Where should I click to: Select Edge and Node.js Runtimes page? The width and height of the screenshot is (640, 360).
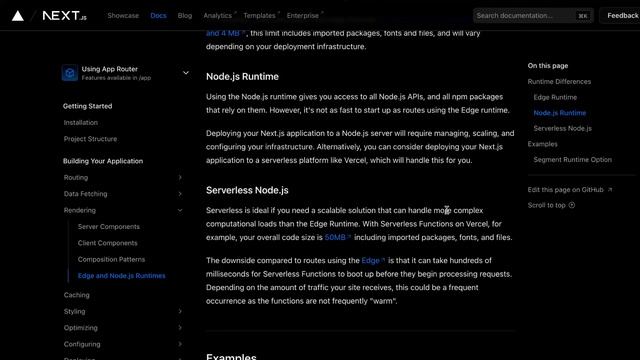[122, 276]
